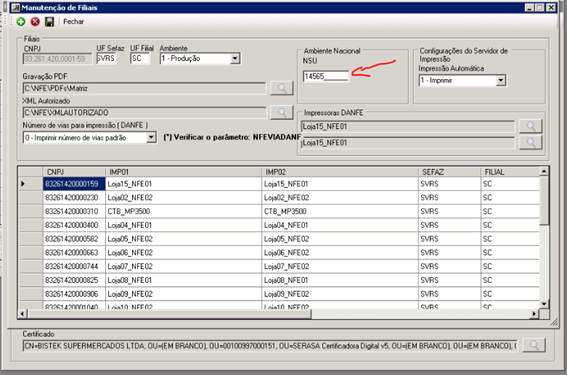Minimize the Manutenção de Filiais window
The image size is (567, 375).
pos(530,8)
